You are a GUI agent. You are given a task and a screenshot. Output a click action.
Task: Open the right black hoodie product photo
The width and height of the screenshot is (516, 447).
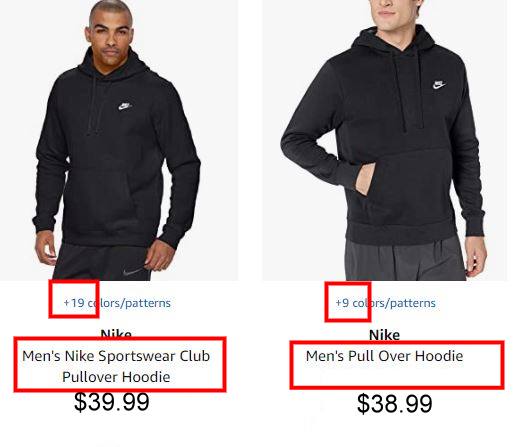pos(384,140)
